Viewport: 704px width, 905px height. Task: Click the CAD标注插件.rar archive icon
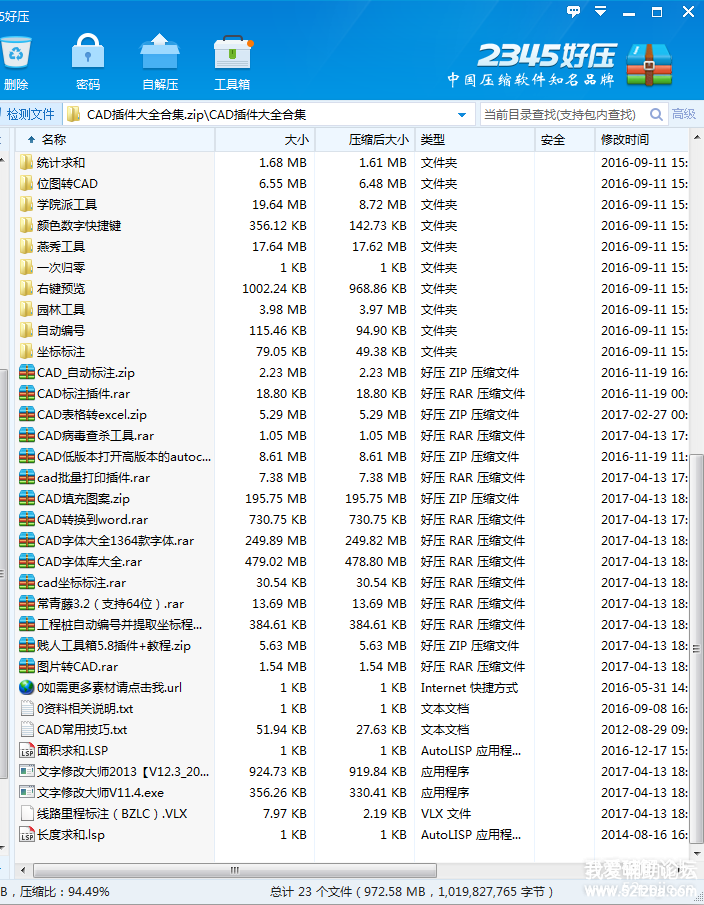pos(27,394)
